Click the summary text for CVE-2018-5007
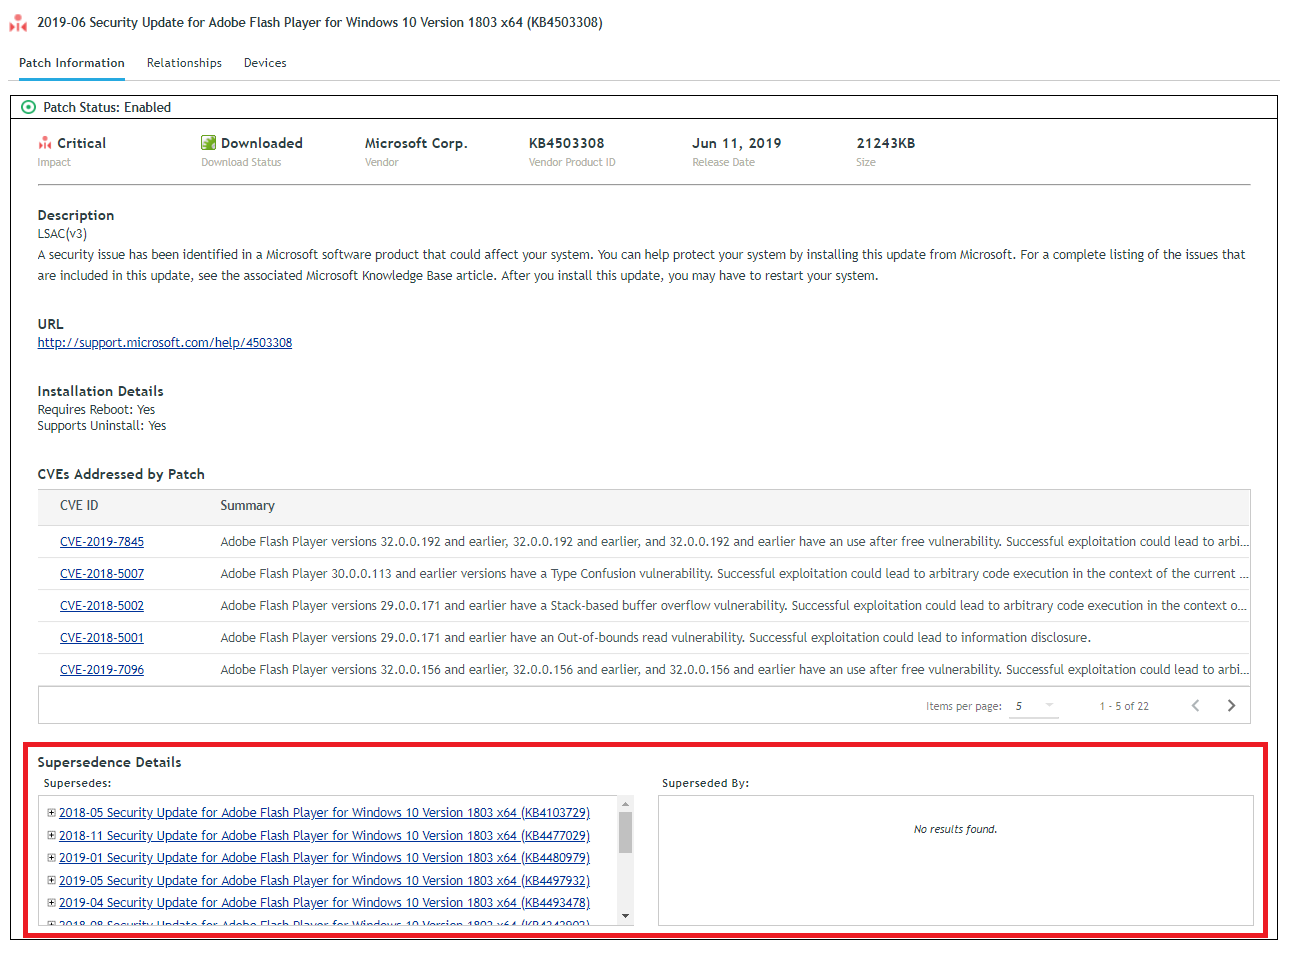 click(x=734, y=573)
